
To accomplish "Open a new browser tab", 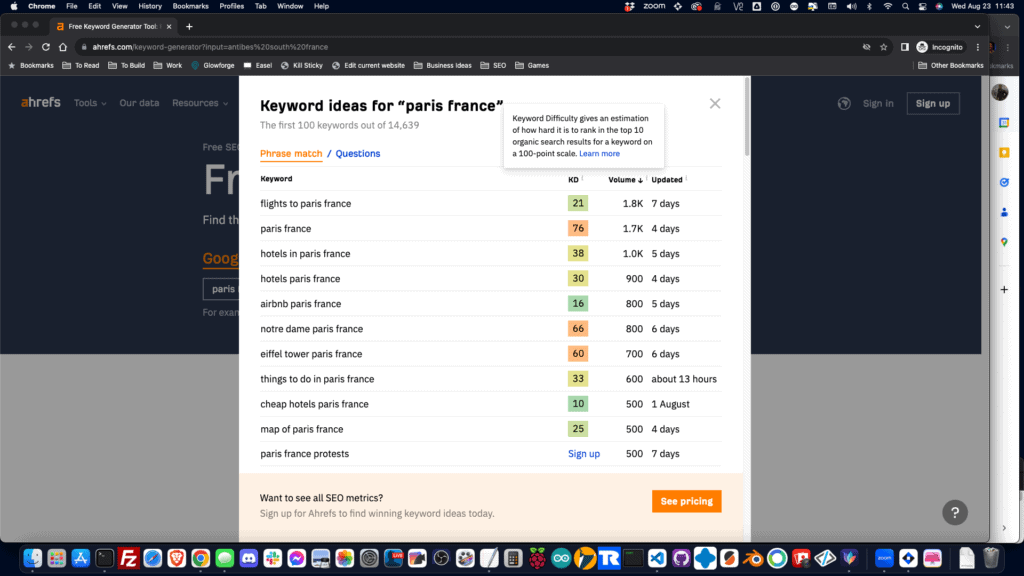I will click(x=189, y=27).
